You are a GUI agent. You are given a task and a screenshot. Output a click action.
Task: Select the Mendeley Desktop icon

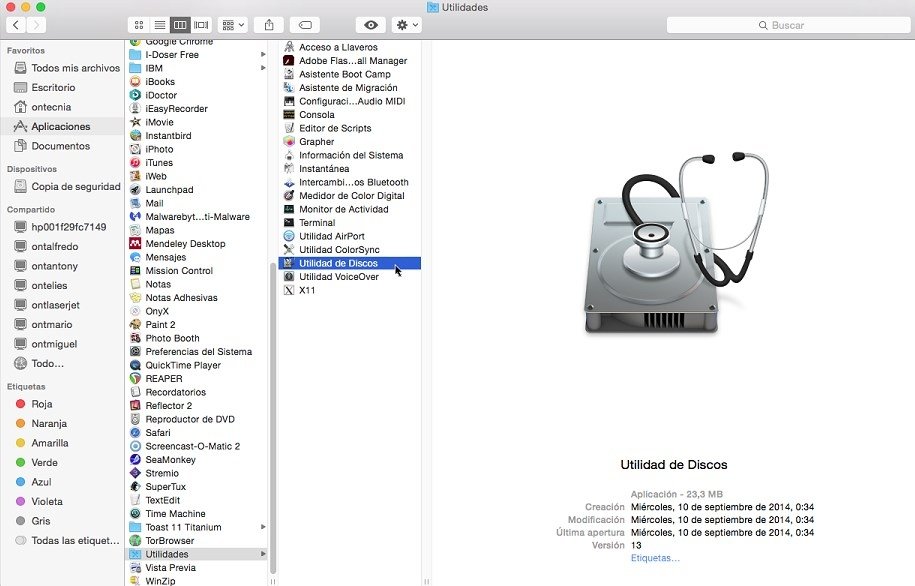coord(135,243)
